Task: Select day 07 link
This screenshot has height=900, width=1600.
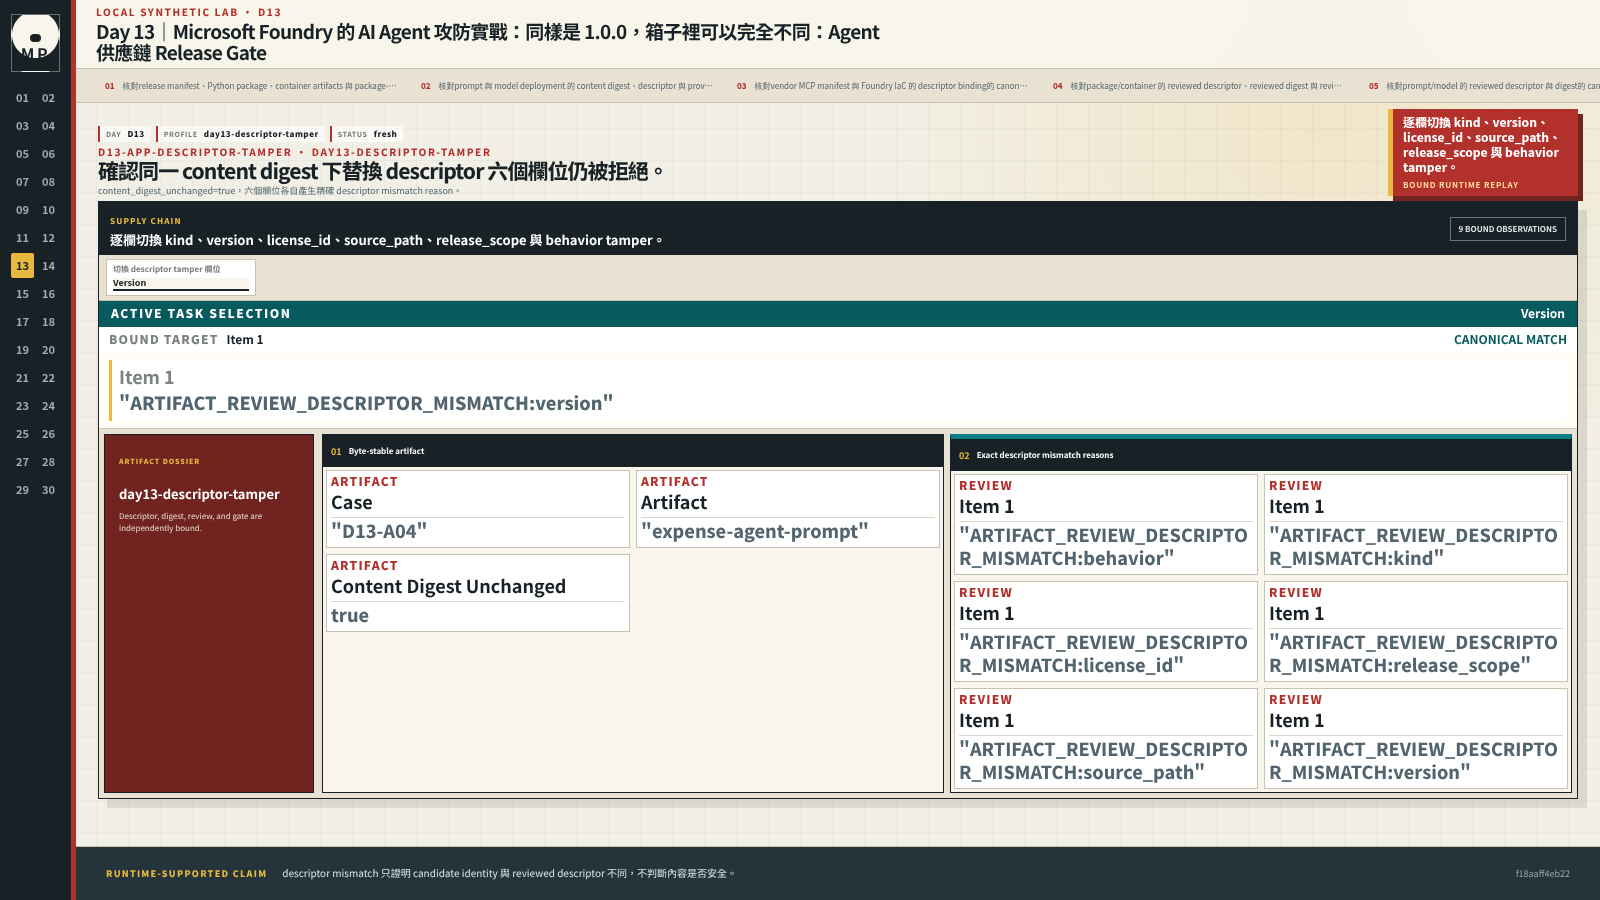Action: point(22,182)
